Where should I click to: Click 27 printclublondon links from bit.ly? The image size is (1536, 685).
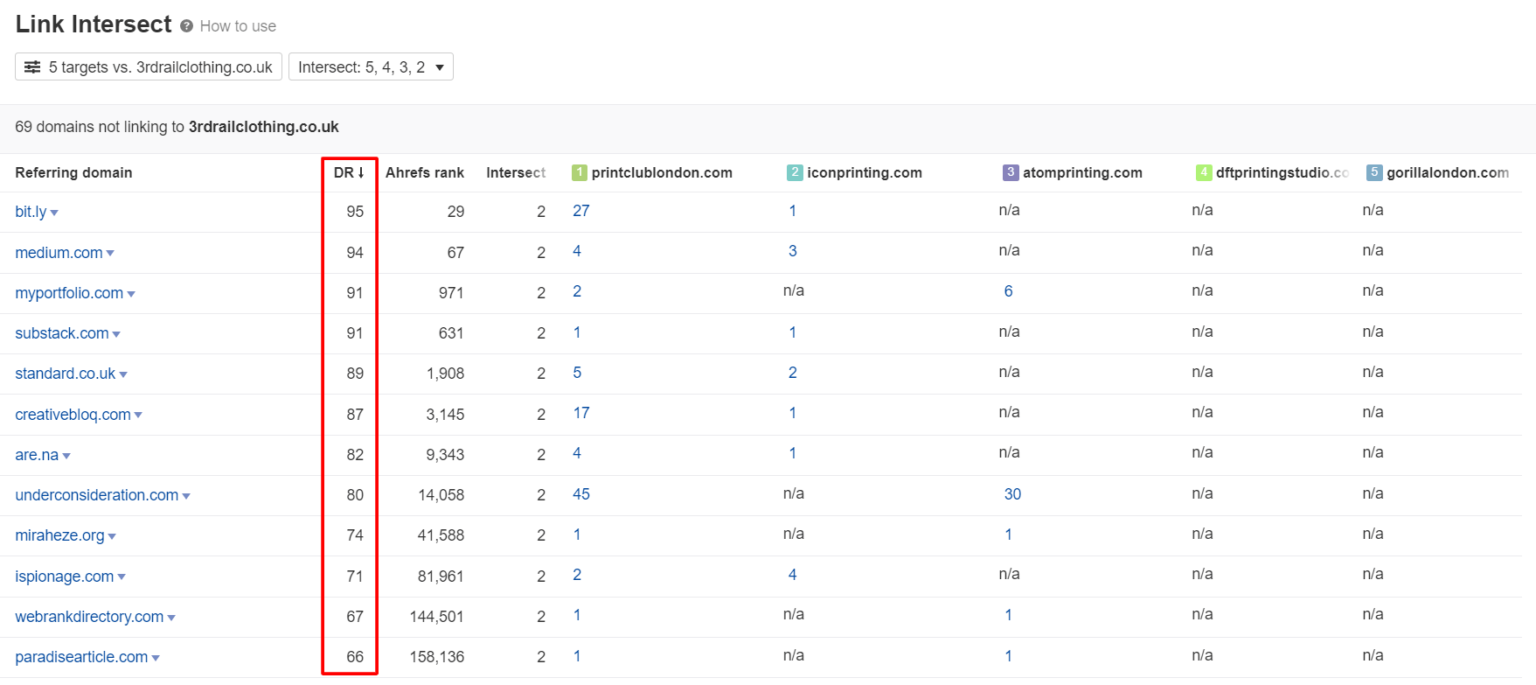(581, 211)
